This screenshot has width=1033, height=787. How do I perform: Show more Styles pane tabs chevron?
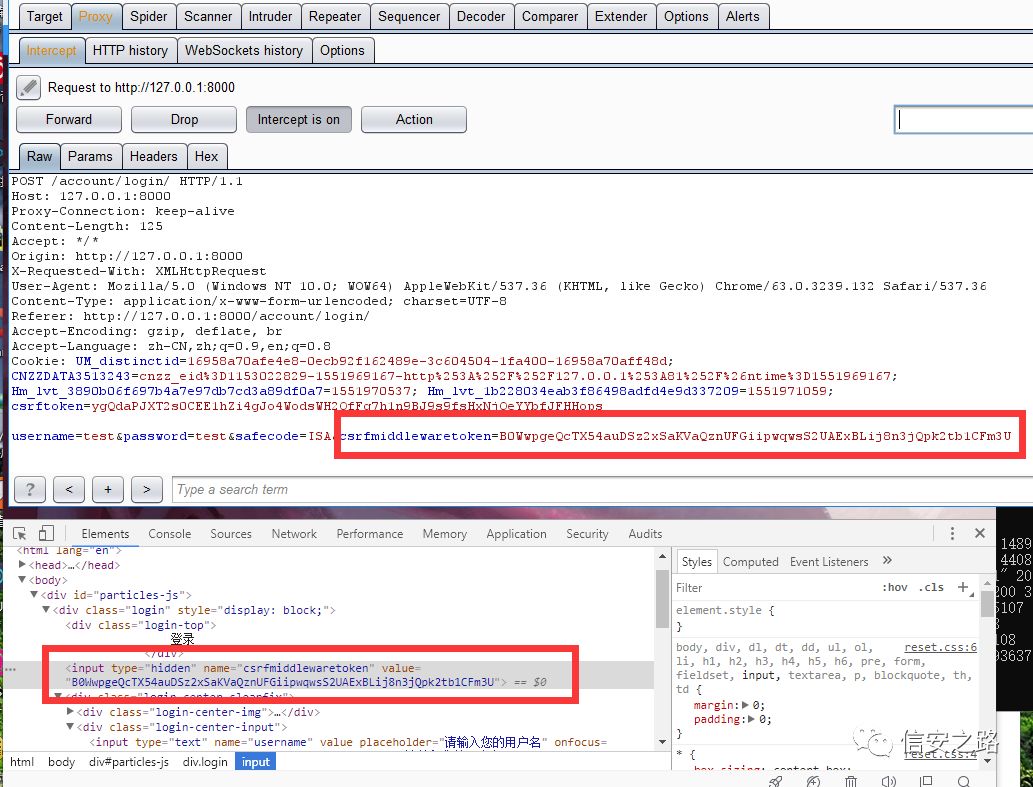887,560
